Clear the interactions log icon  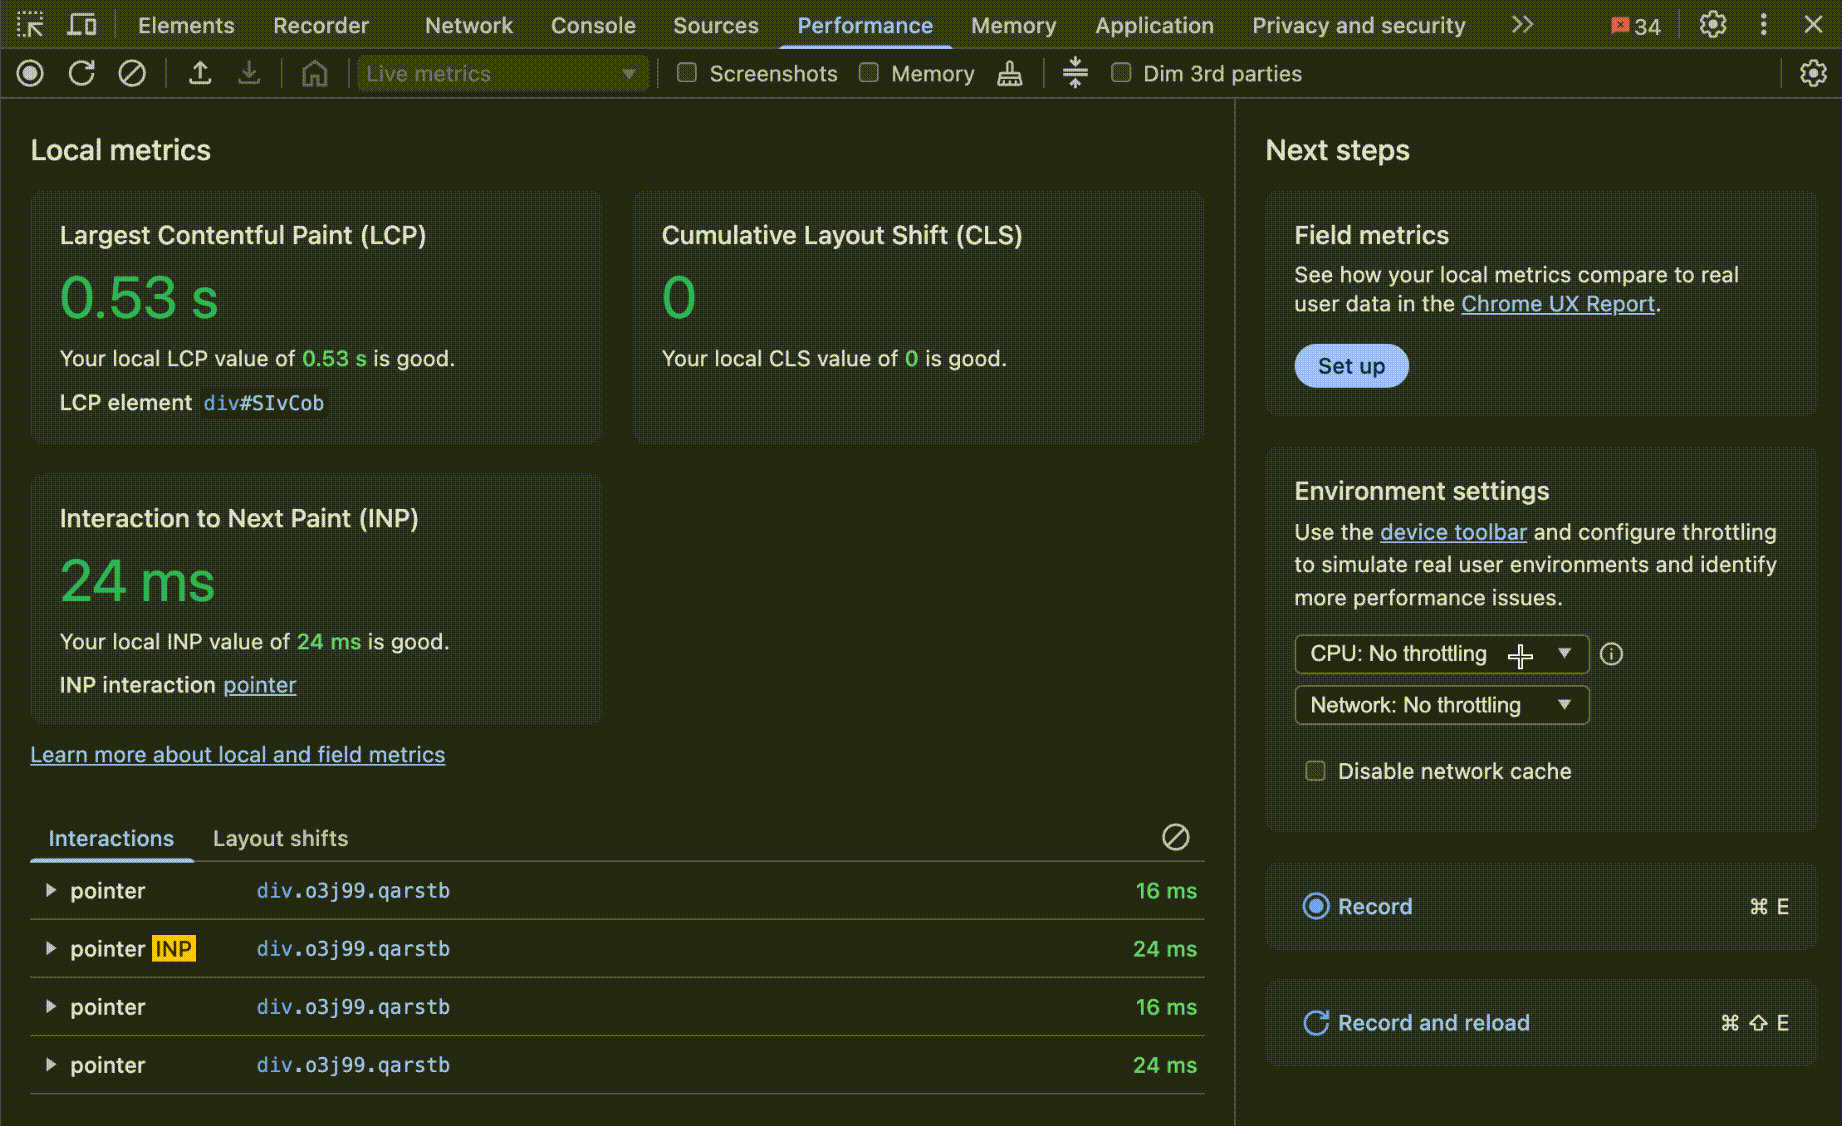(x=1175, y=837)
